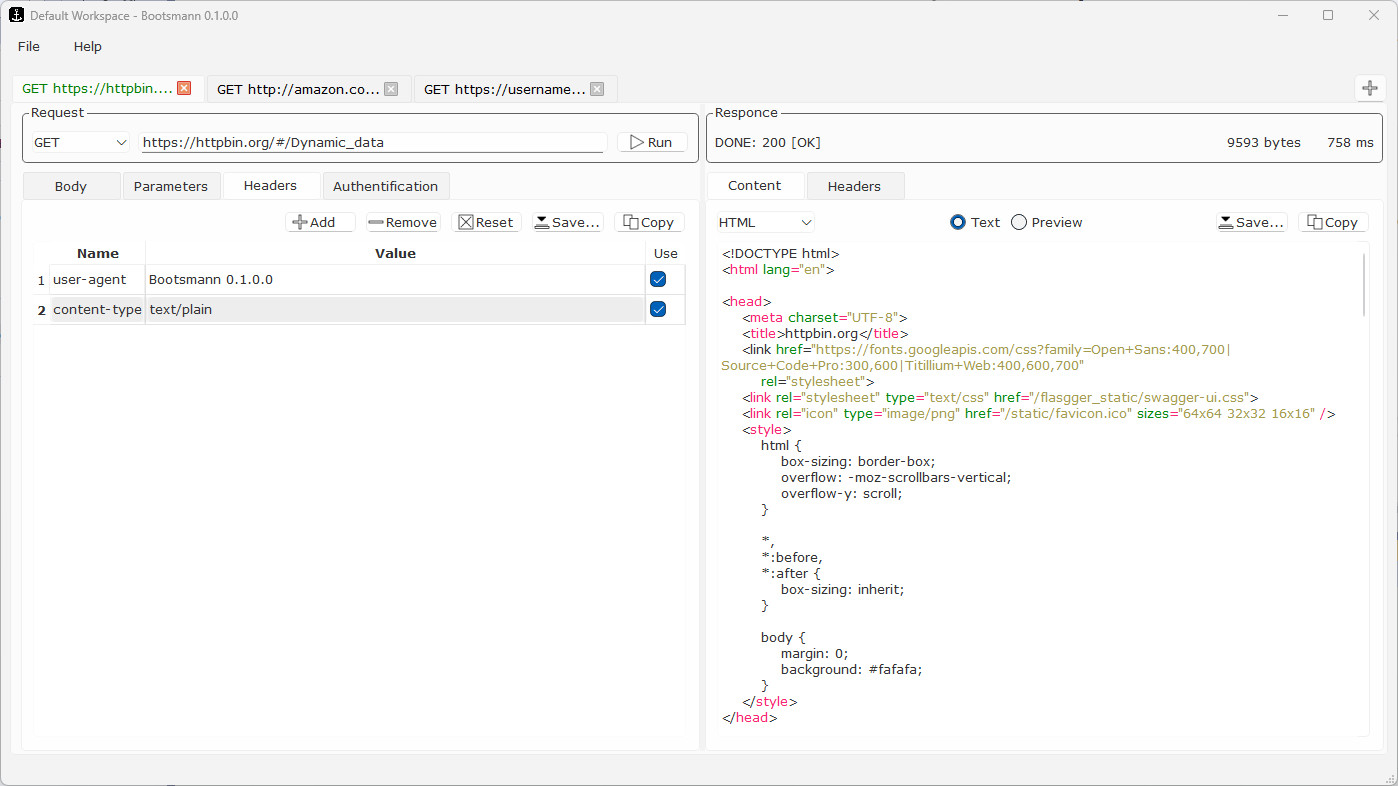
Task: Select the Preview radio button
Action: tap(1019, 222)
